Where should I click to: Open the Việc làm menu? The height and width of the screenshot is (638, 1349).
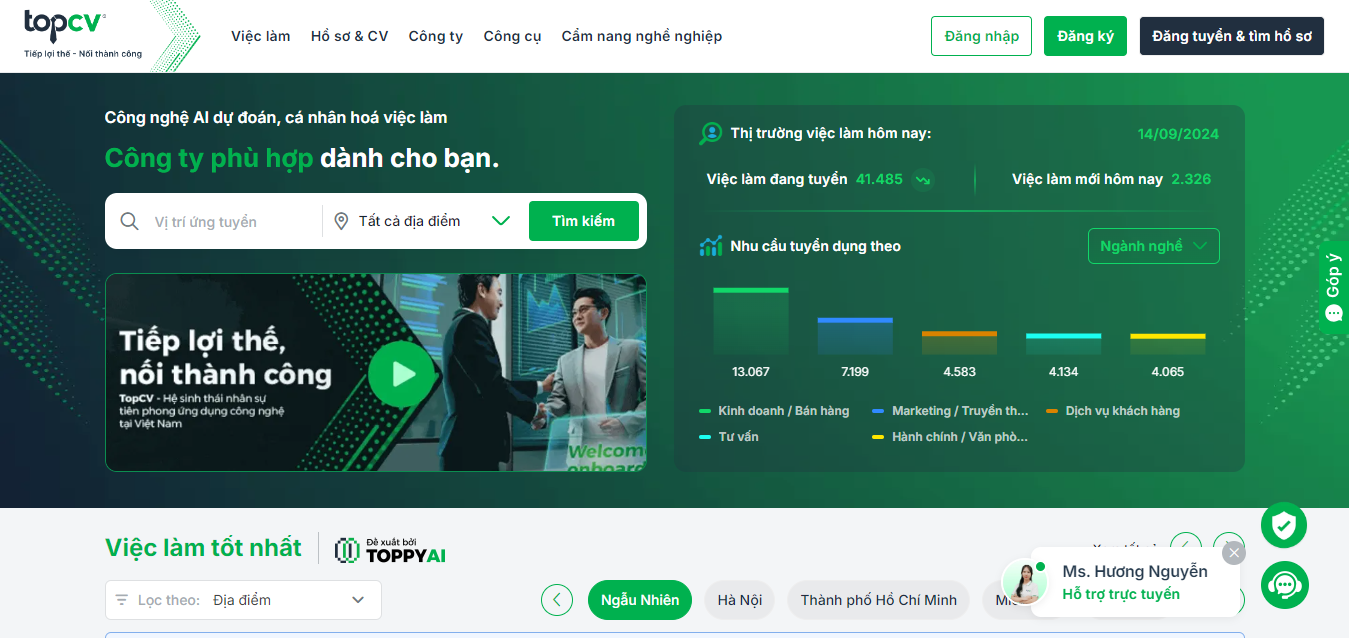(261, 36)
